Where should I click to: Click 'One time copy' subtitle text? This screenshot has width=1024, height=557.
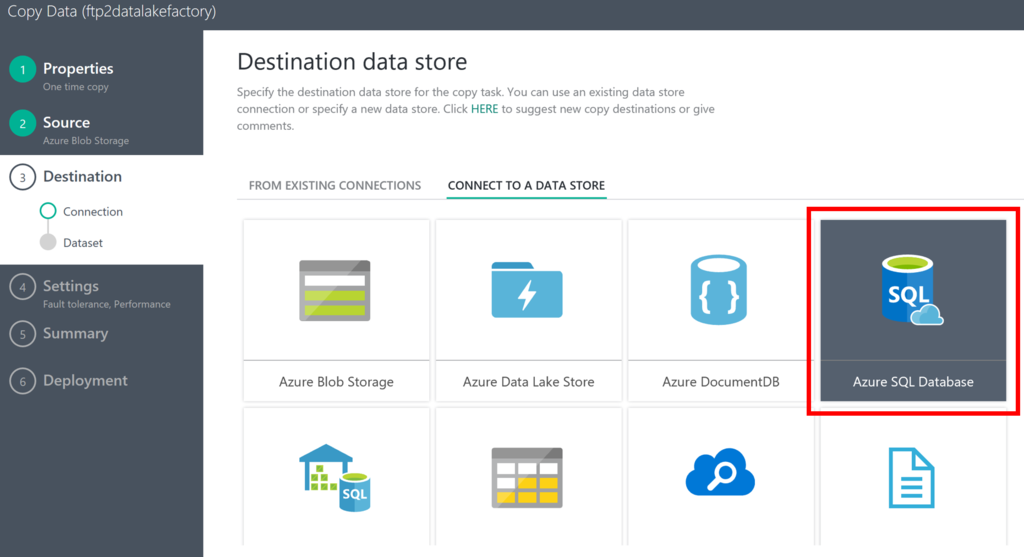(x=76, y=87)
